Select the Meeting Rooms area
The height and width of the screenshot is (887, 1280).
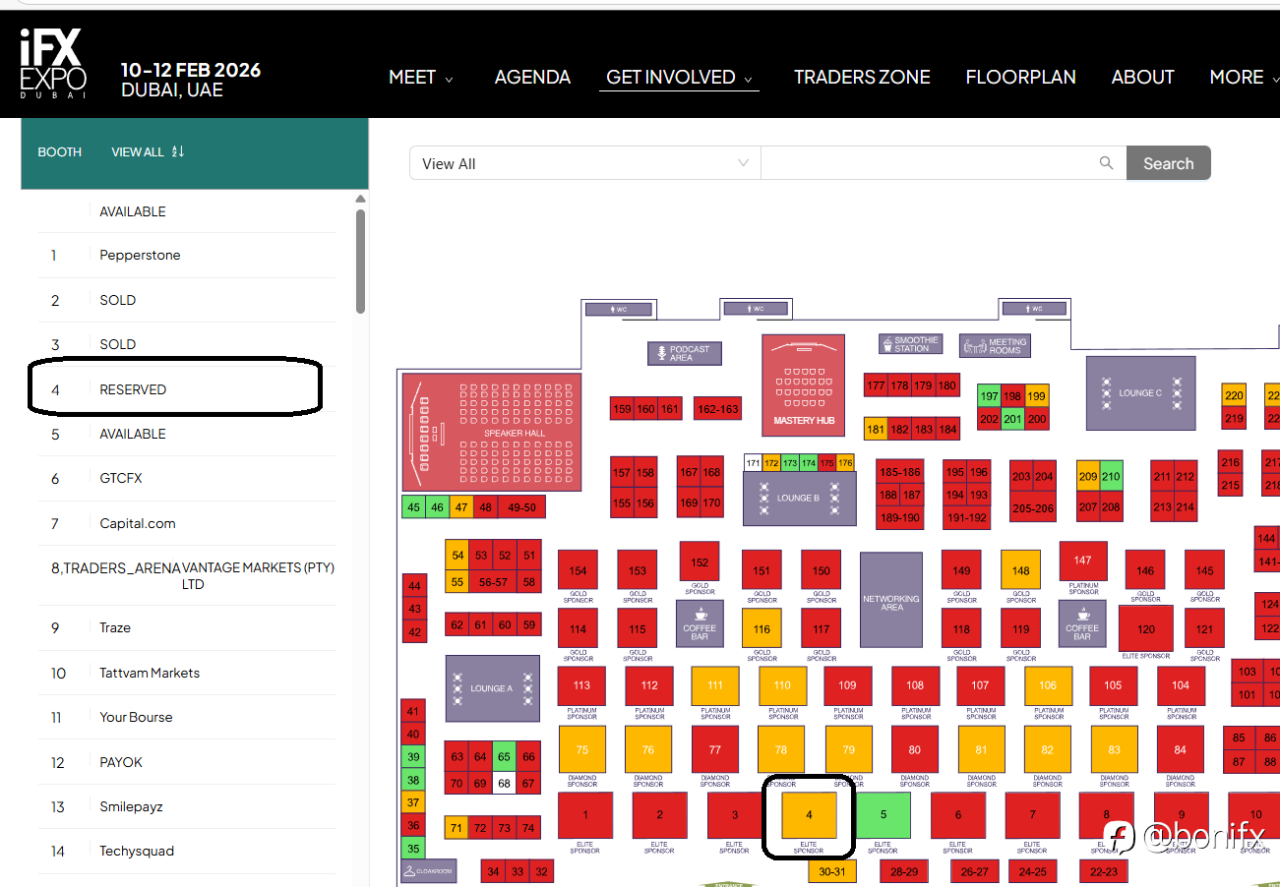(x=994, y=346)
